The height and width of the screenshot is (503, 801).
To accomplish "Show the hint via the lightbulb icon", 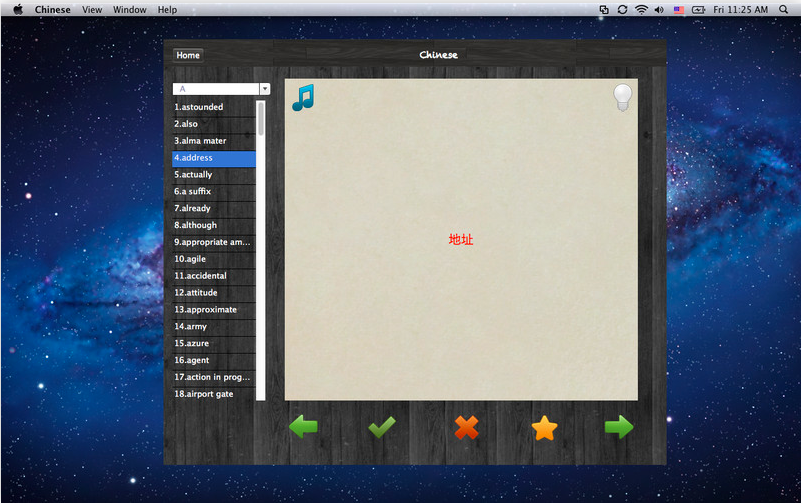I will (x=622, y=97).
